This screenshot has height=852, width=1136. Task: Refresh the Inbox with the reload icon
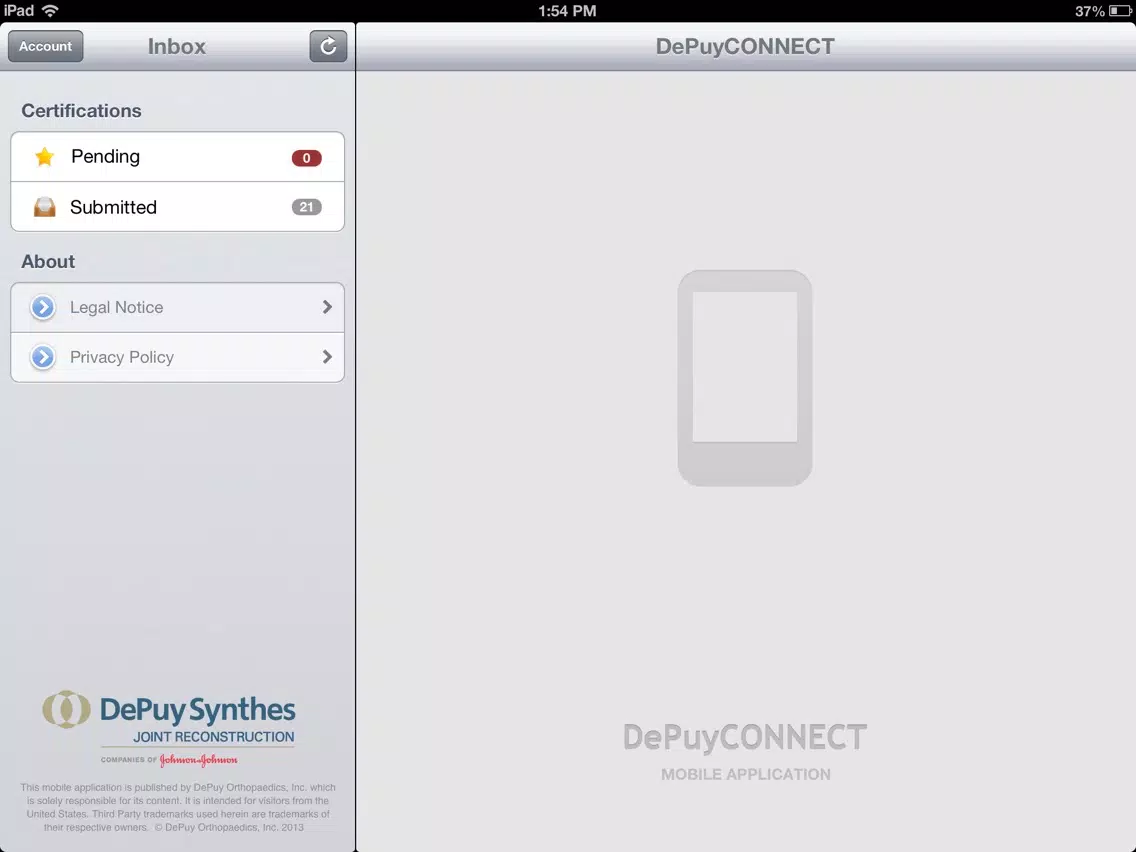point(328,46)
